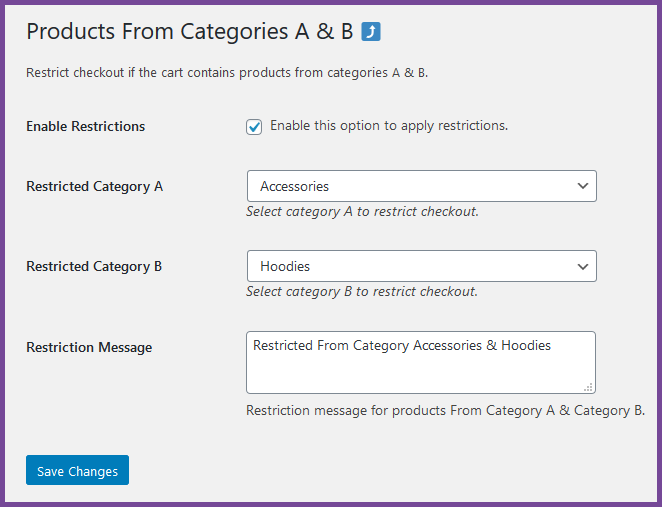Click the word 'Hoodies' inside message text area

click(x=526, y=346)
